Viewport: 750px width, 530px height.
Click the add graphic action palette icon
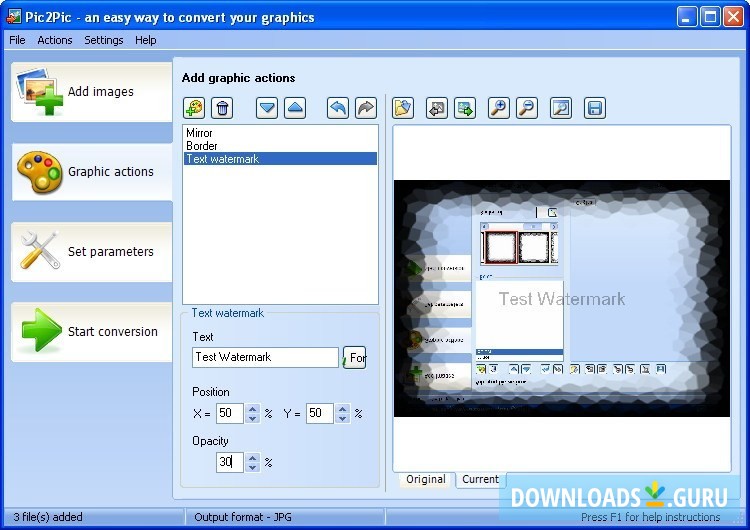[194, 108]
